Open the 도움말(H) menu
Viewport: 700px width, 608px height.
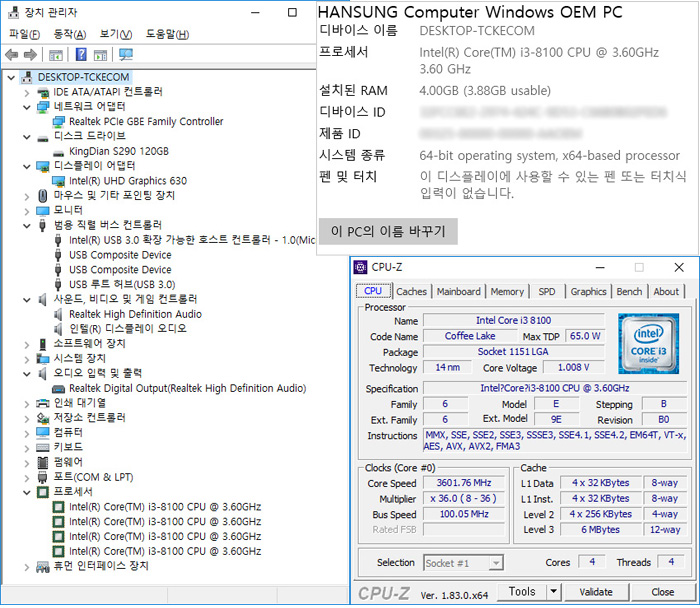click(167, 34)
